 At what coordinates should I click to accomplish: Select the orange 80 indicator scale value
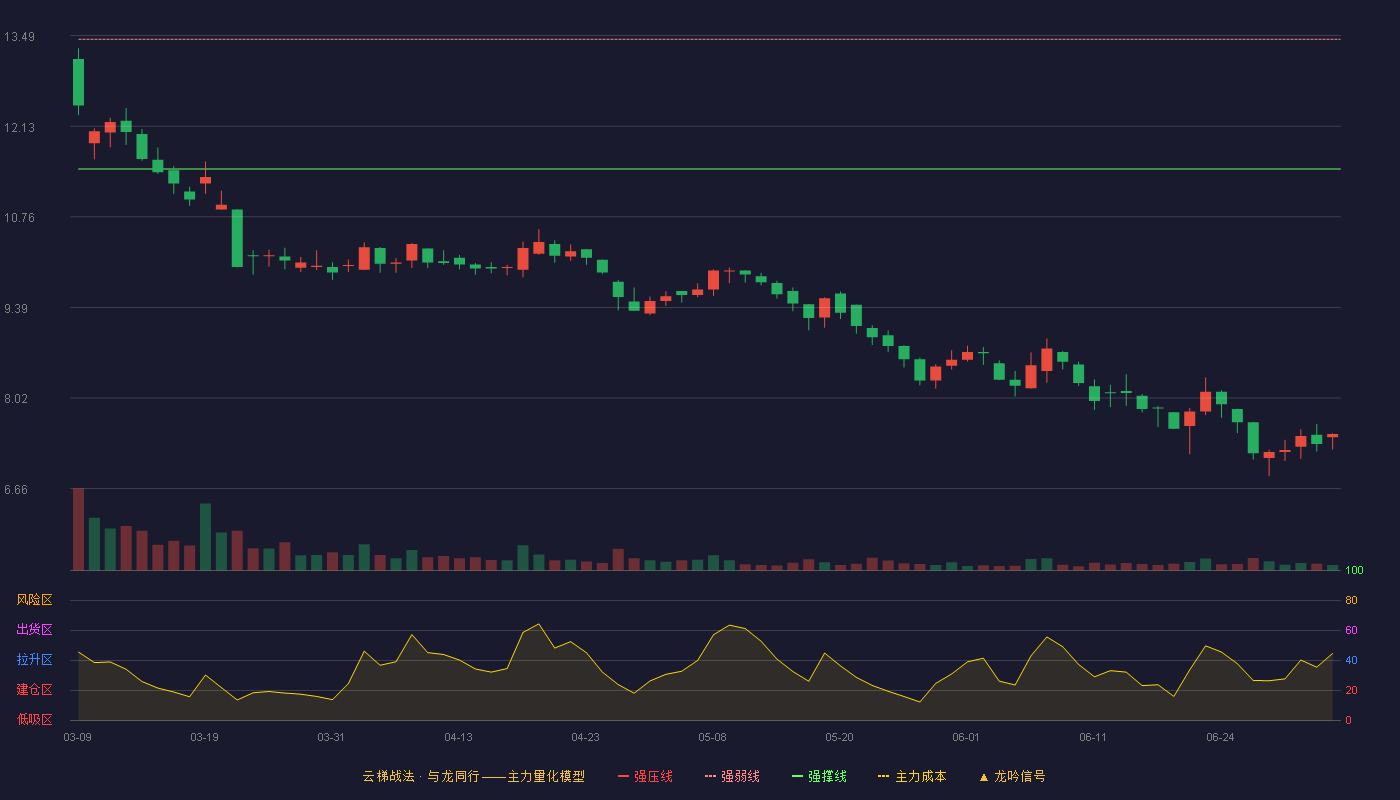click(1351, 600)
